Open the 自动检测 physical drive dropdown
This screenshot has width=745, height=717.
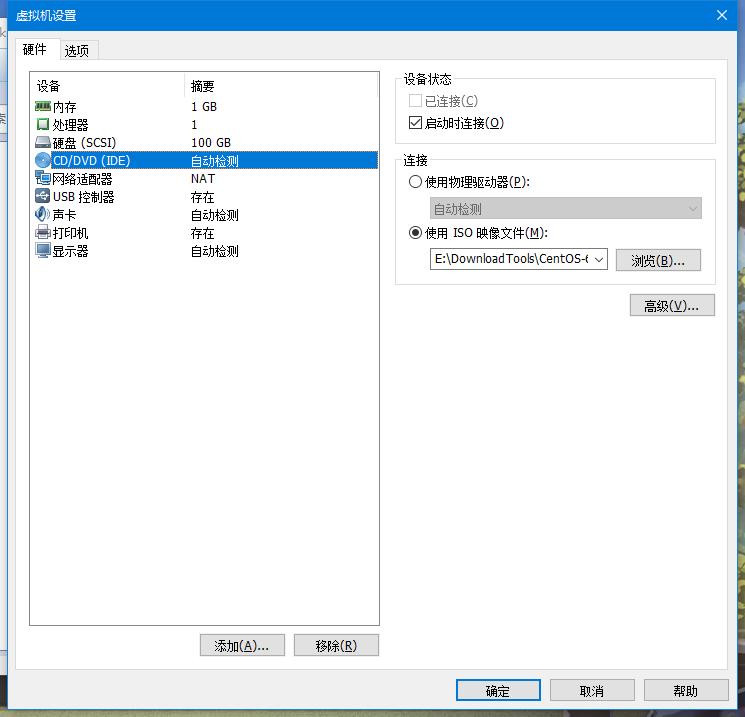[565, 209]
